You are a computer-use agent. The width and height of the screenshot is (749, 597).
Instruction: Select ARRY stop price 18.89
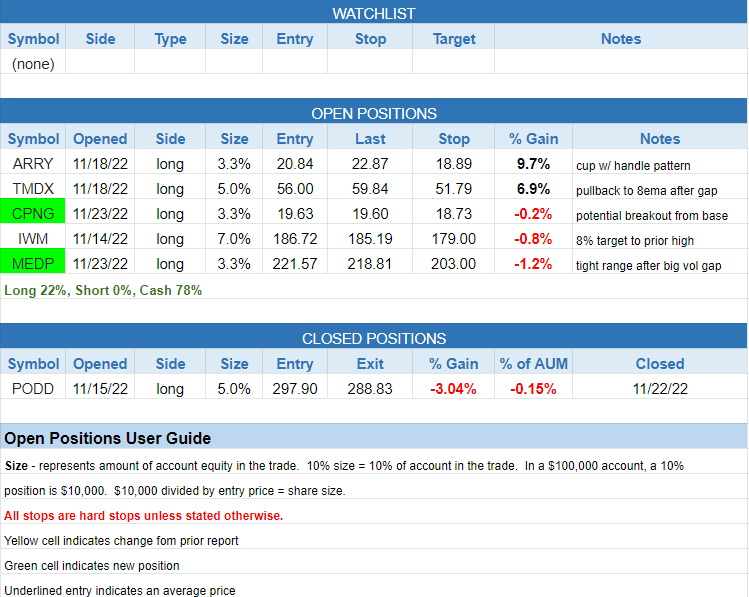coord(453,164)
